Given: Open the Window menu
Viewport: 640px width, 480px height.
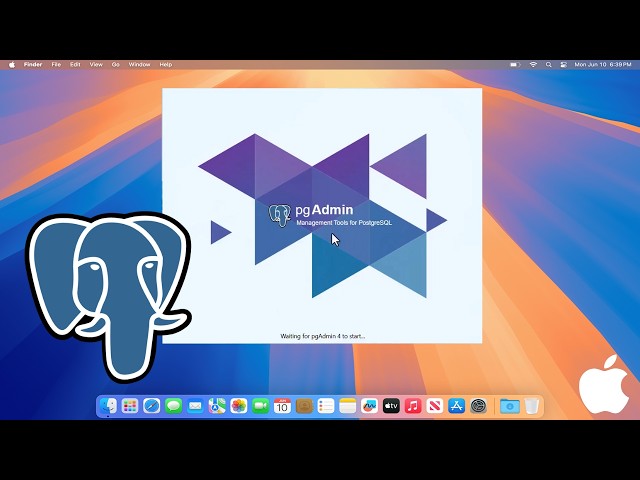Looking at the screenshot, I should 140,64.
